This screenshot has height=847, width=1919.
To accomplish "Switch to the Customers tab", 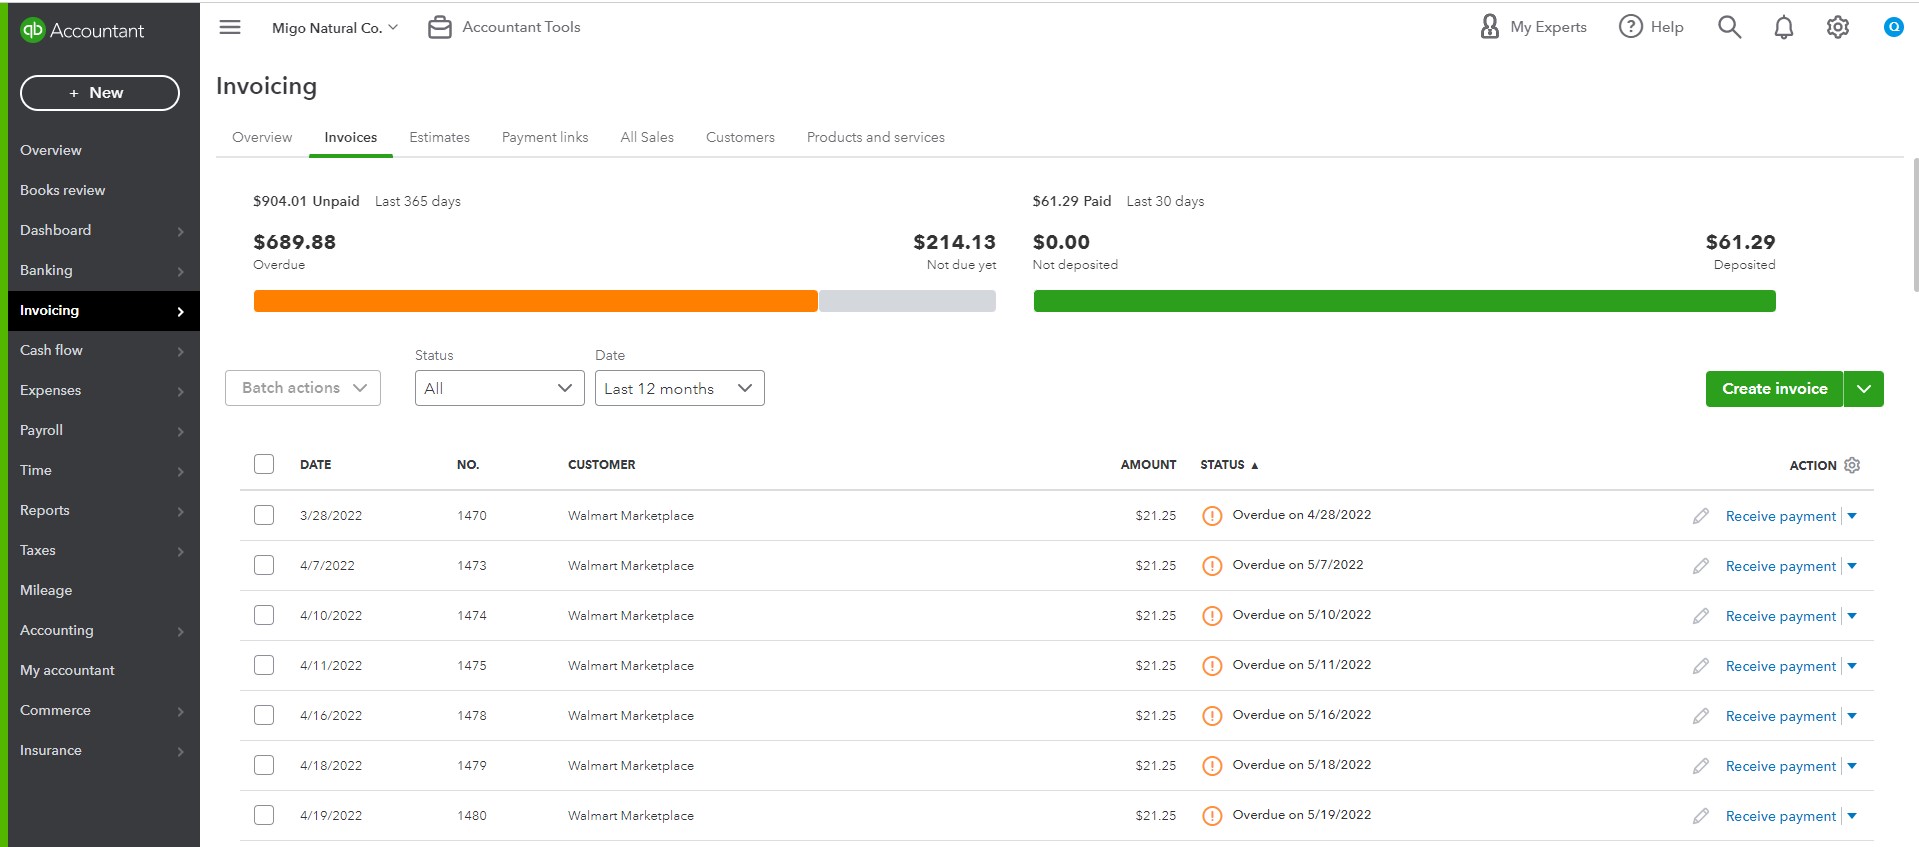I will 740,137.
